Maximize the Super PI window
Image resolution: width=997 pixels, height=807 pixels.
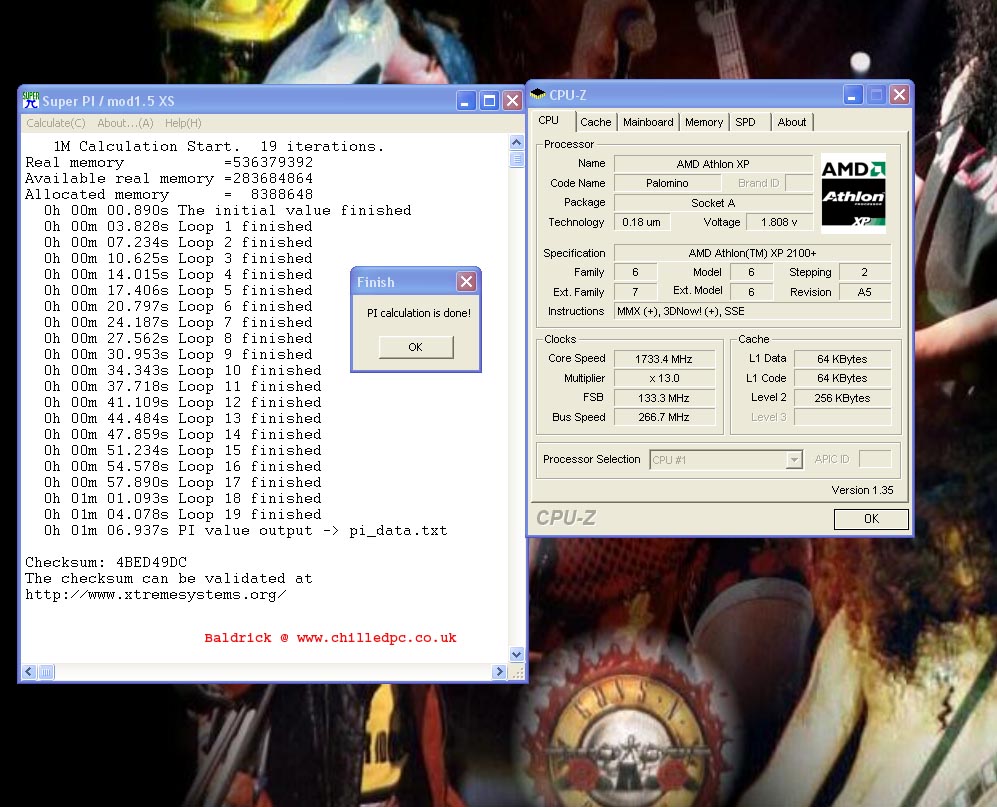tap(489, 100)
